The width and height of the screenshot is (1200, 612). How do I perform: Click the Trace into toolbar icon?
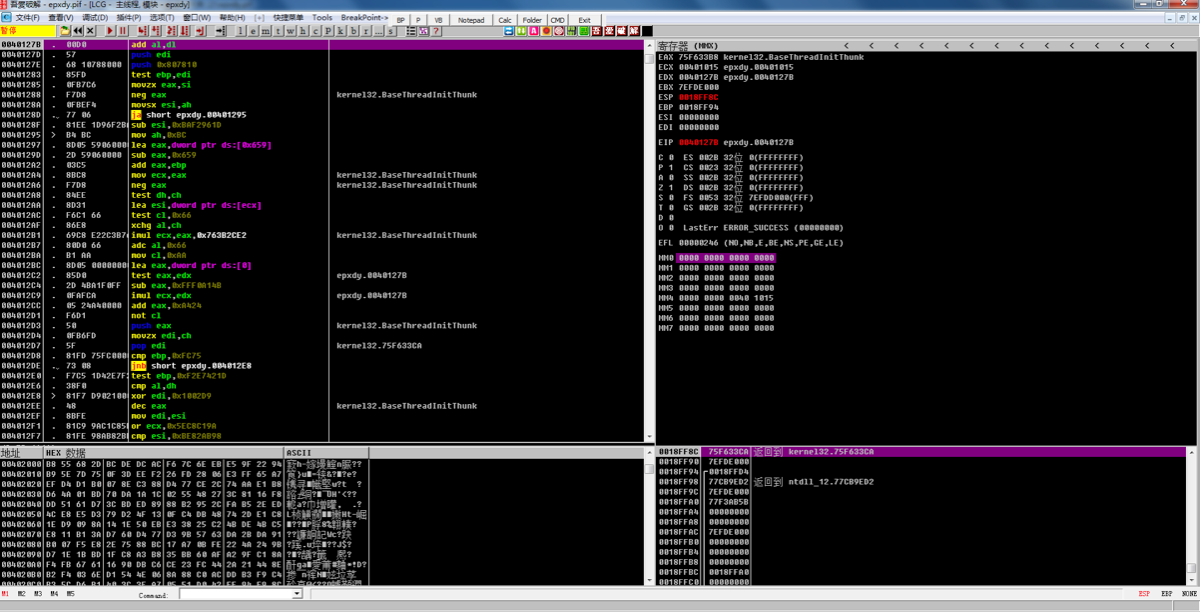(x=172, y=31)
